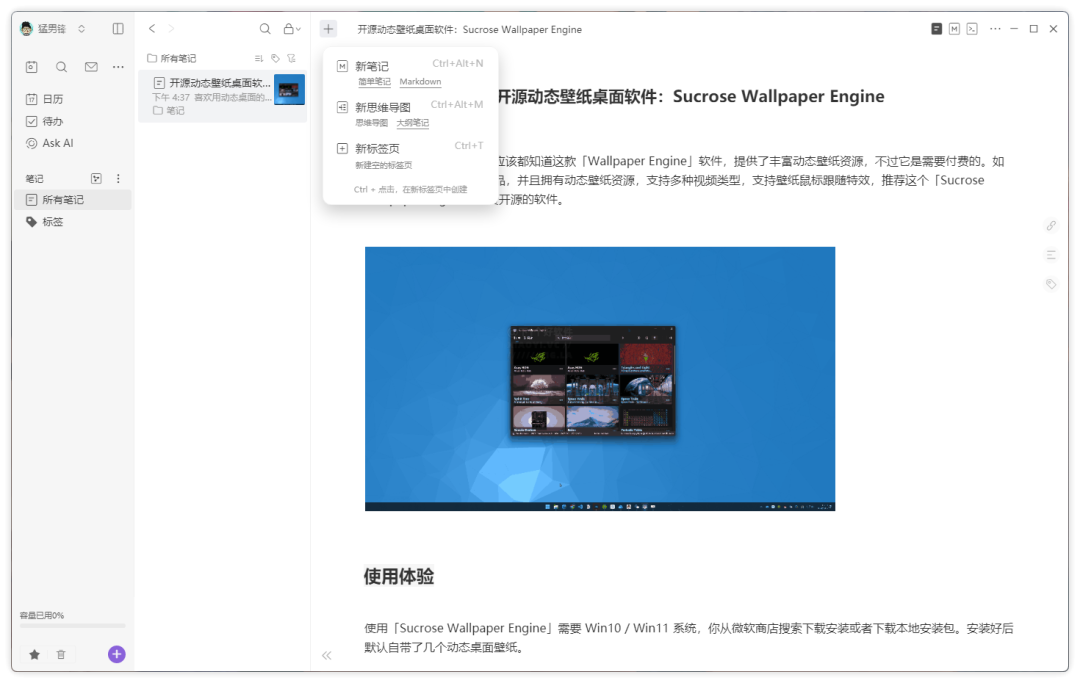Open the outline icon on the right edge
Image resolution: width=1080 pixels, height=683 pixels.
click(x=1051, y=255)
